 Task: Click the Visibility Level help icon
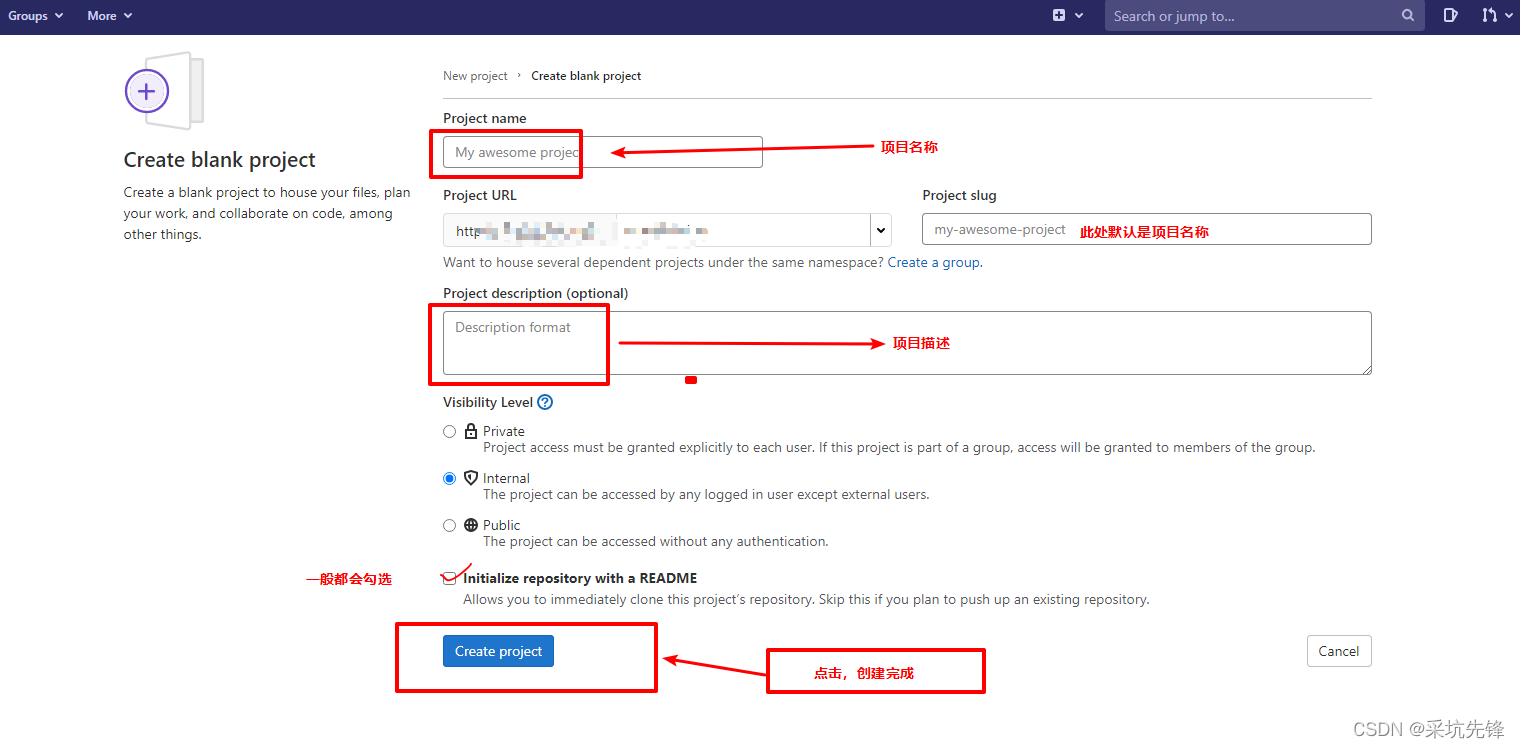545,402
